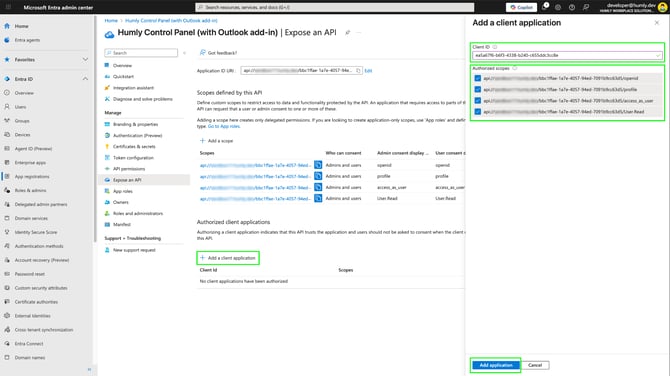This screenshot has height=376, width=670.
Task: Open App roles page
Action: (x=123, y=191)
